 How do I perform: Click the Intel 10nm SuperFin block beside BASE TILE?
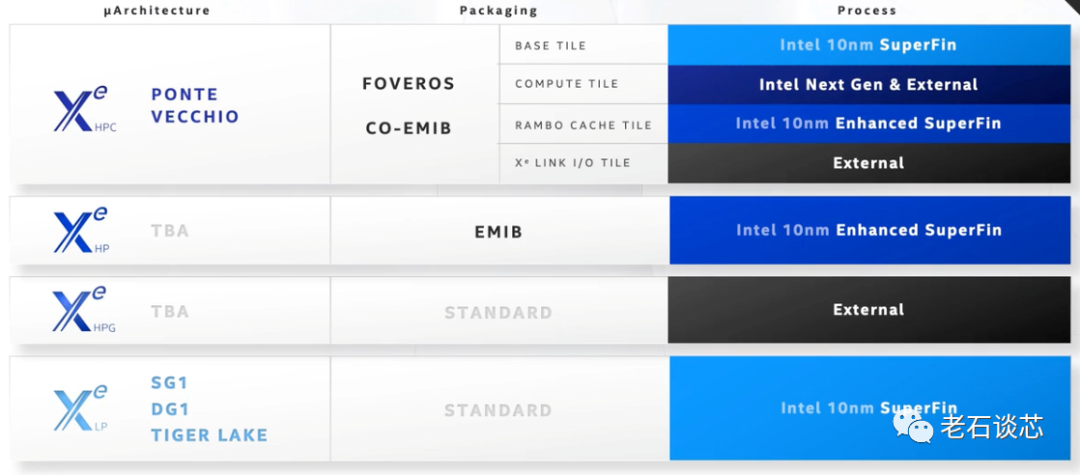coord(868,45)
